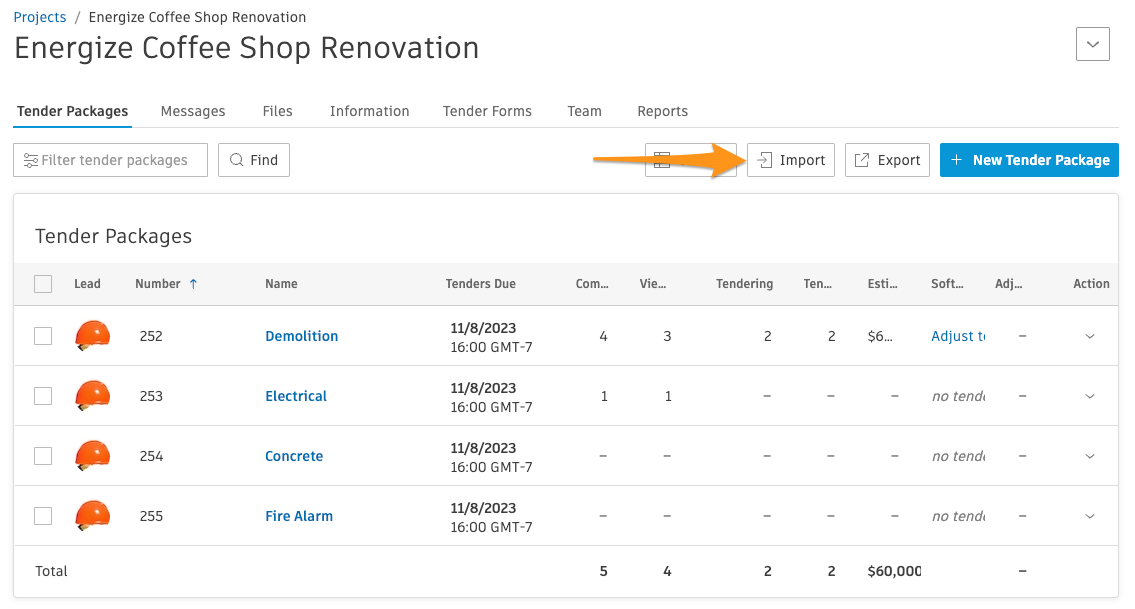Open the column layout settings icon
The image size is (1135, 609).
click(661, 160)
